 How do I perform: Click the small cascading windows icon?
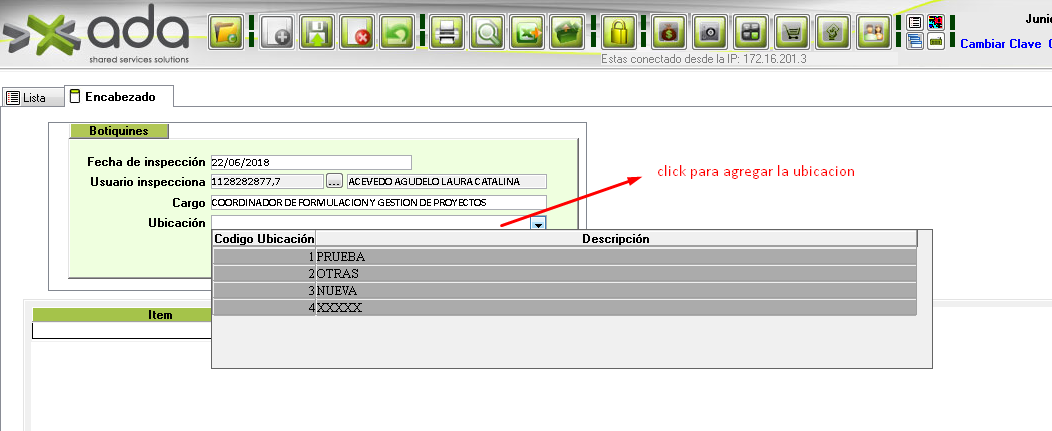click(x=914, y=41)
